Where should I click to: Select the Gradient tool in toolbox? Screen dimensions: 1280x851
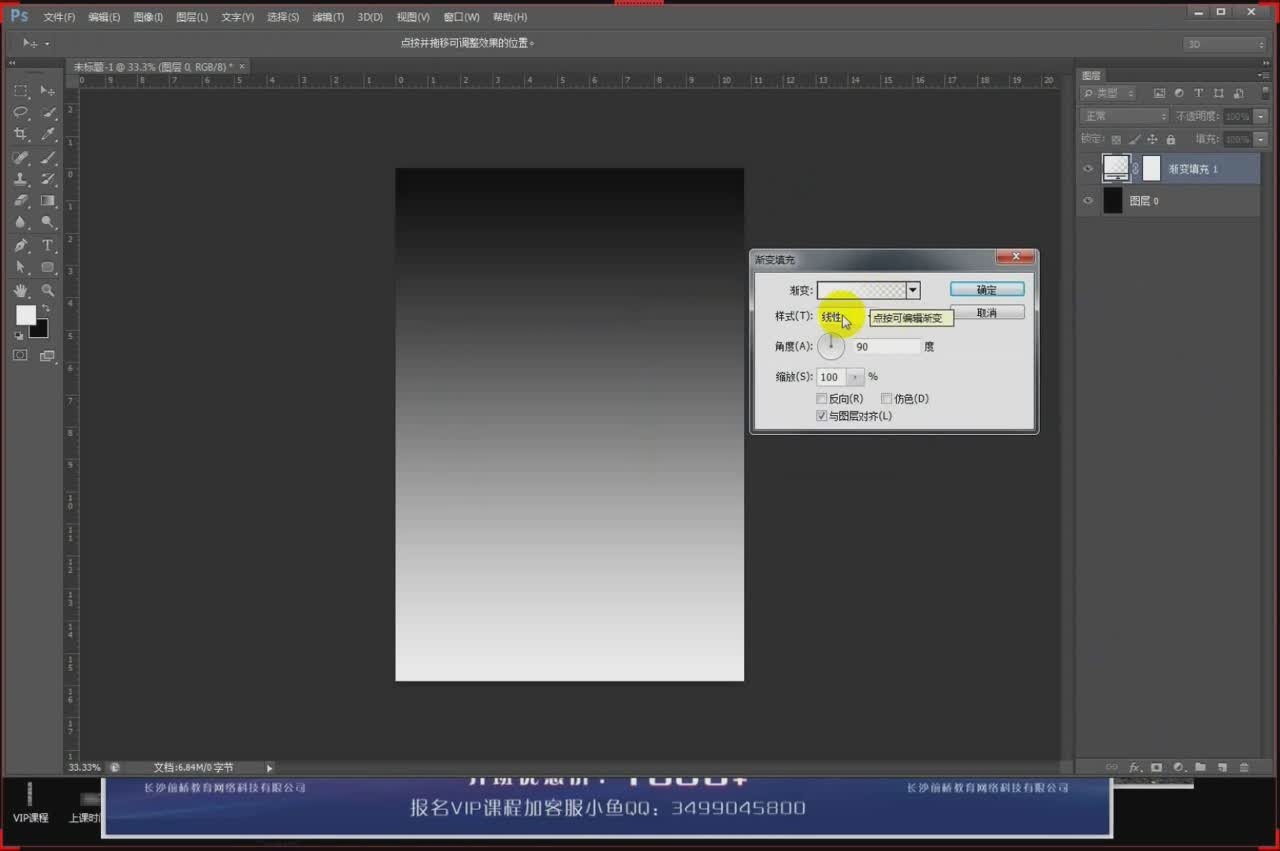click(47, 201)
